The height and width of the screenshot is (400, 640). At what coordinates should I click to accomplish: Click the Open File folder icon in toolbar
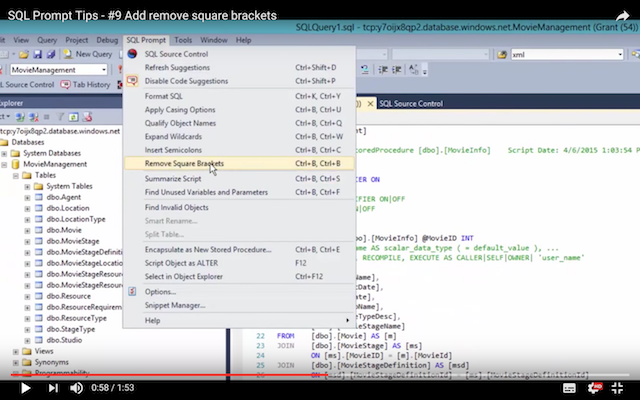[24, 54]
